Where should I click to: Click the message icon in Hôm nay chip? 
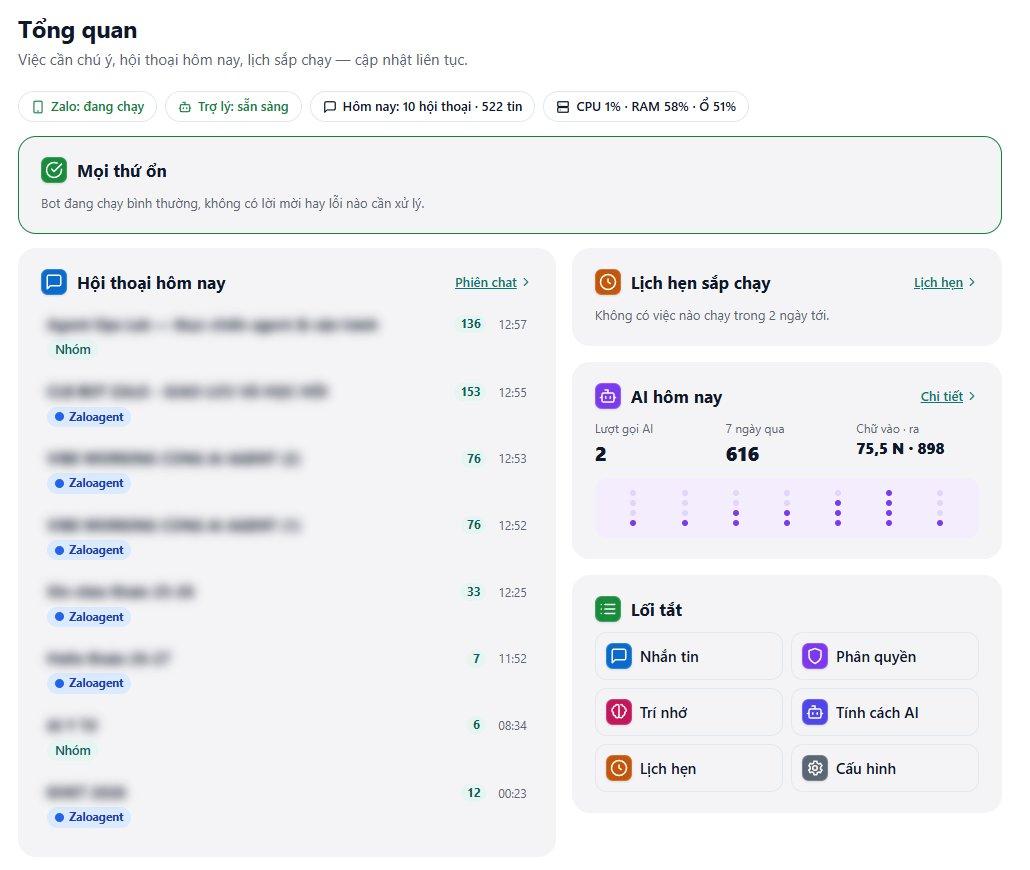click(x=330, y=106)
